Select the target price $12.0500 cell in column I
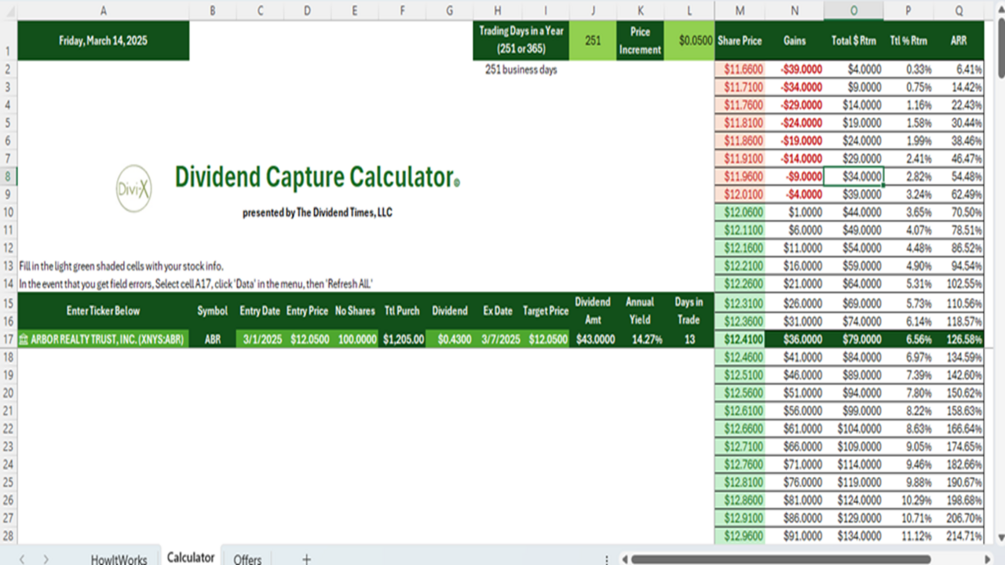Screen dimensions: 1005x565 [545, 340]
